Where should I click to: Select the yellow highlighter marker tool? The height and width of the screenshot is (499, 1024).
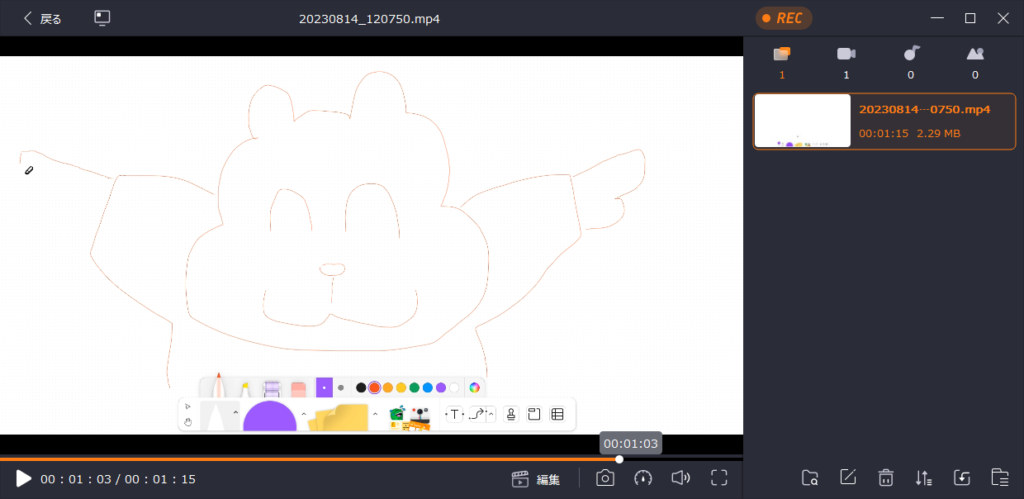click(x=245, y=389)
